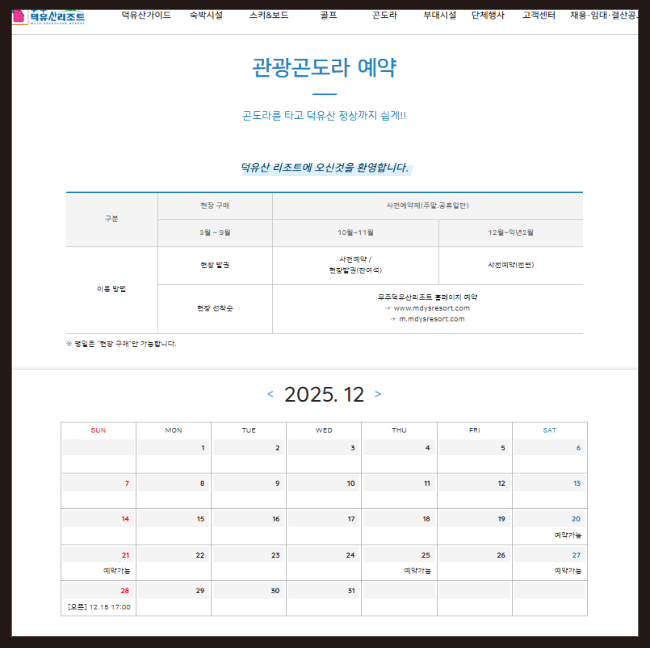Click the 현장 선착순 cell
The image size is (650, 648).
point(215,308)
